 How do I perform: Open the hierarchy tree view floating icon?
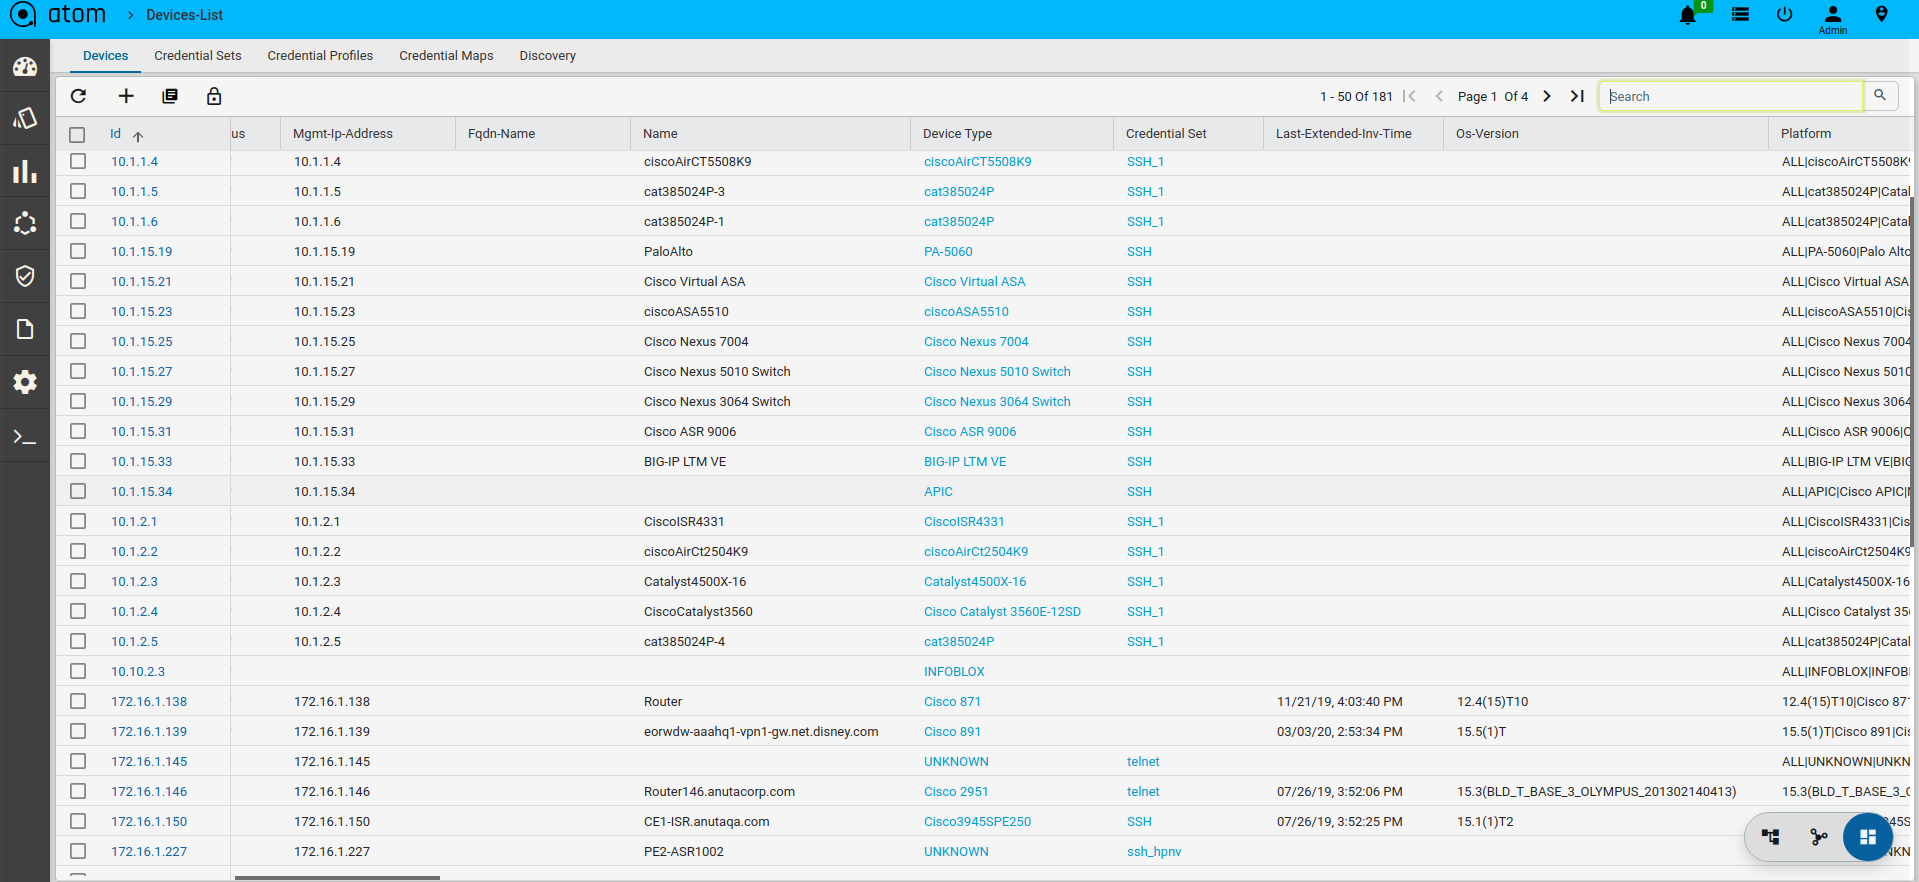(x=1771, y=837)
